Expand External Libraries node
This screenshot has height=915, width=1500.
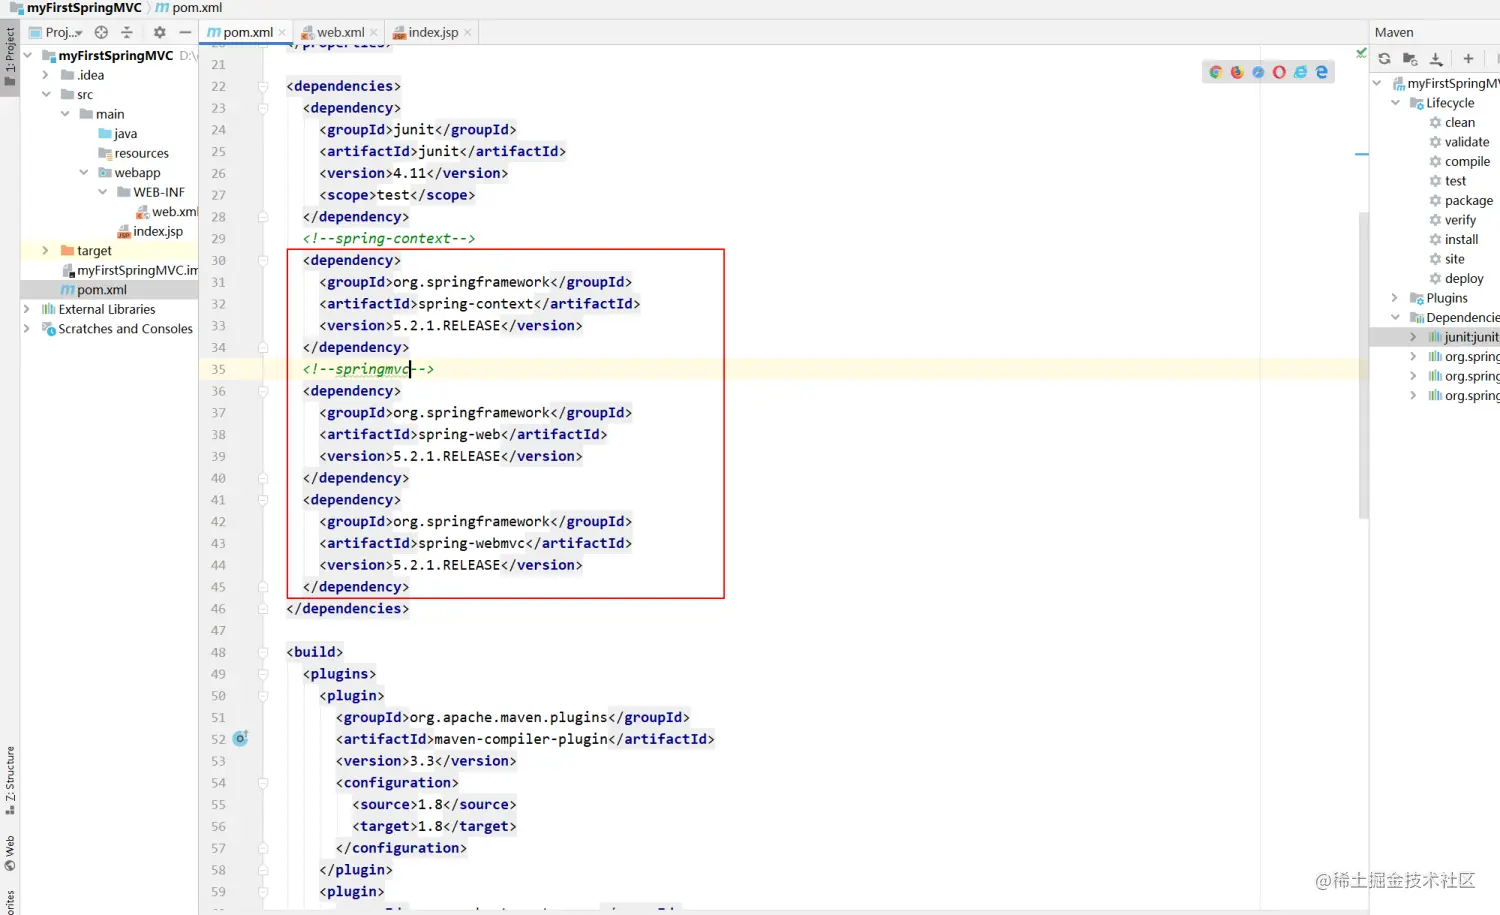(x=27, y=309)
